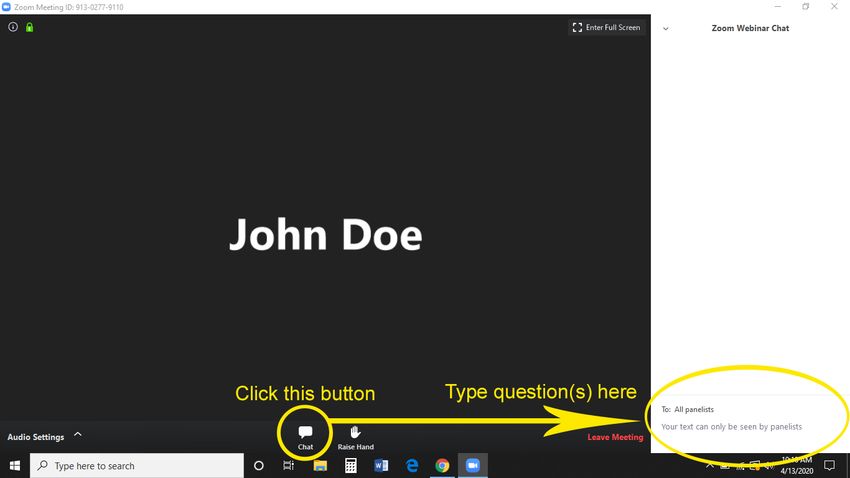Select the All panelists recipient
This screenshot has height=478, width=850.
694,410
